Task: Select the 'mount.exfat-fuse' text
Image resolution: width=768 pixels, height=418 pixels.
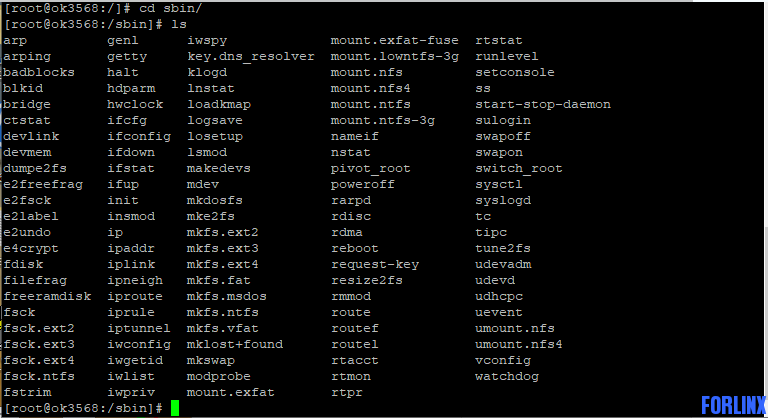Action: [x=394, y=40]
